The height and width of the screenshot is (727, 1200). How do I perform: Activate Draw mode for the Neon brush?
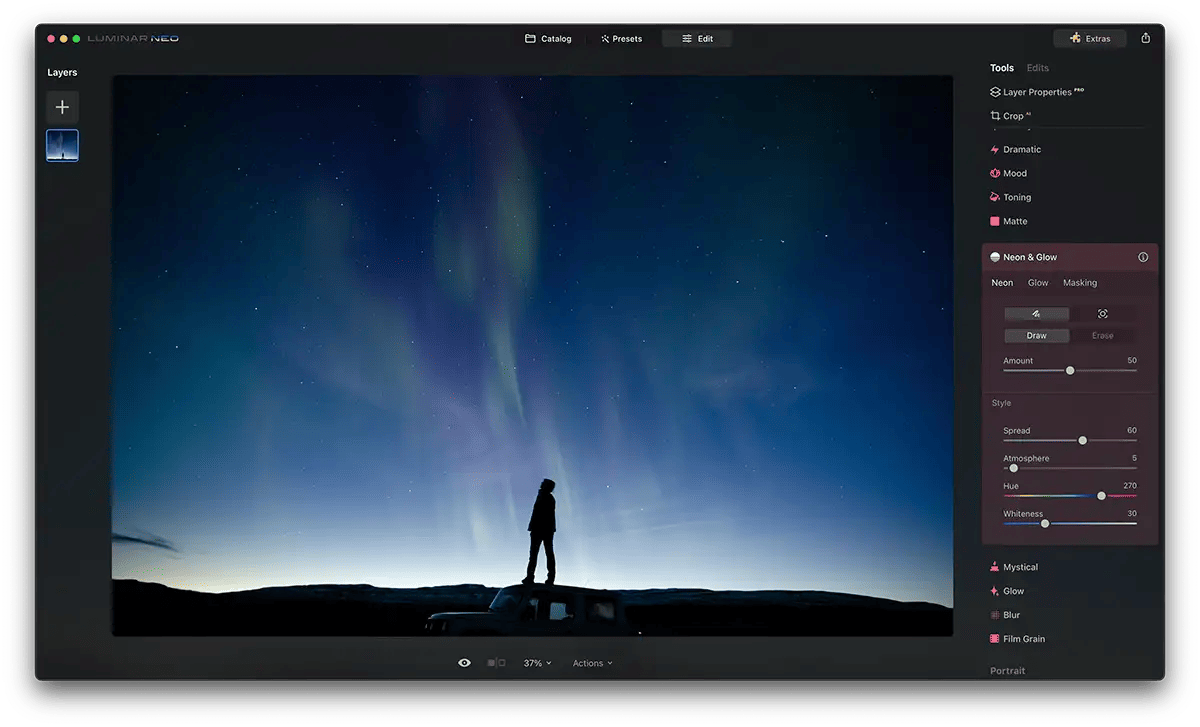pyautogui.click(x=1036, y=335)
